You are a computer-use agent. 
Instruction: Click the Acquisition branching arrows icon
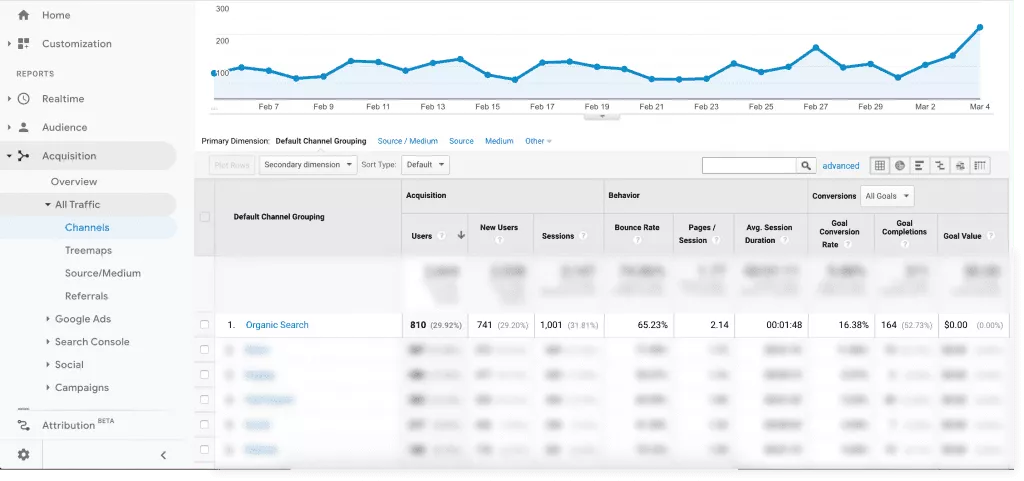pyautogui.click(x=24, y=156)
